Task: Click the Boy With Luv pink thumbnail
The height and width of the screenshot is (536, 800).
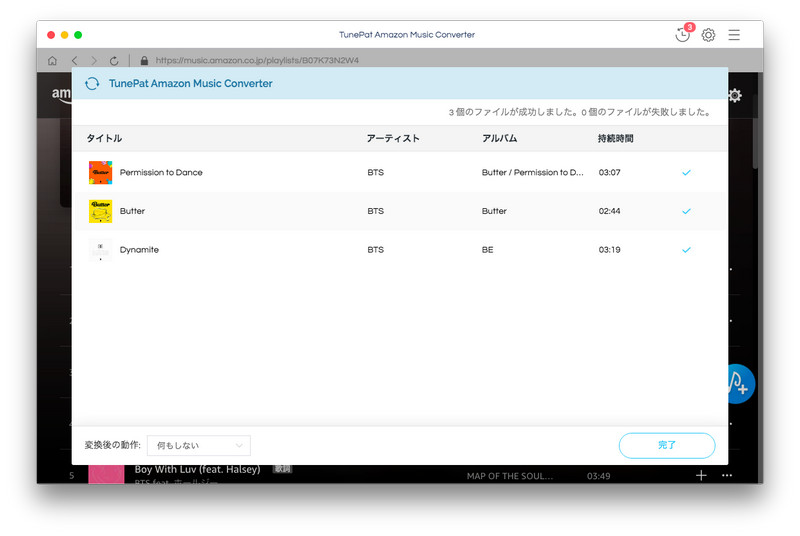Action: tap(106, 474)
